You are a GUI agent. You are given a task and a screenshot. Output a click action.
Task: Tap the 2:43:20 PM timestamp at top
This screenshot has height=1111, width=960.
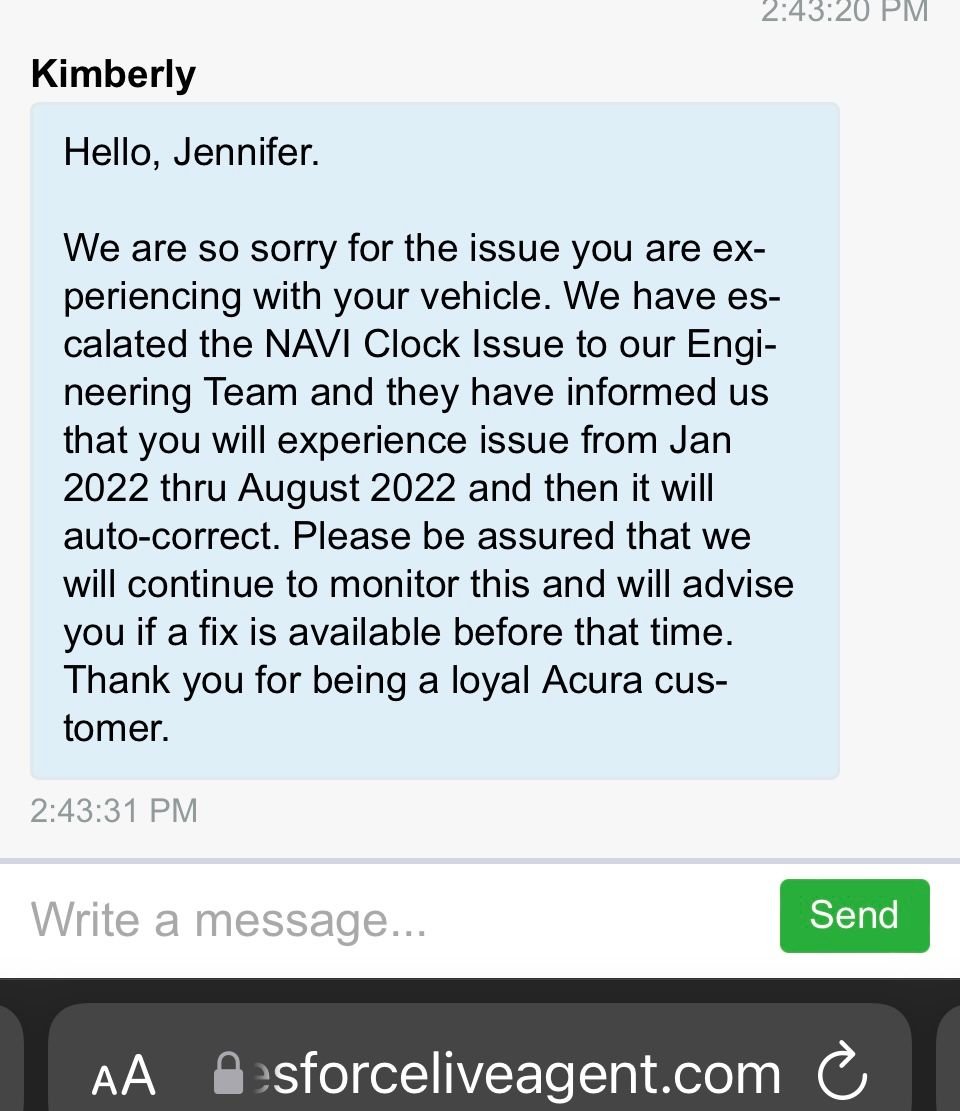pyautogui.click(x=844, y=11)
